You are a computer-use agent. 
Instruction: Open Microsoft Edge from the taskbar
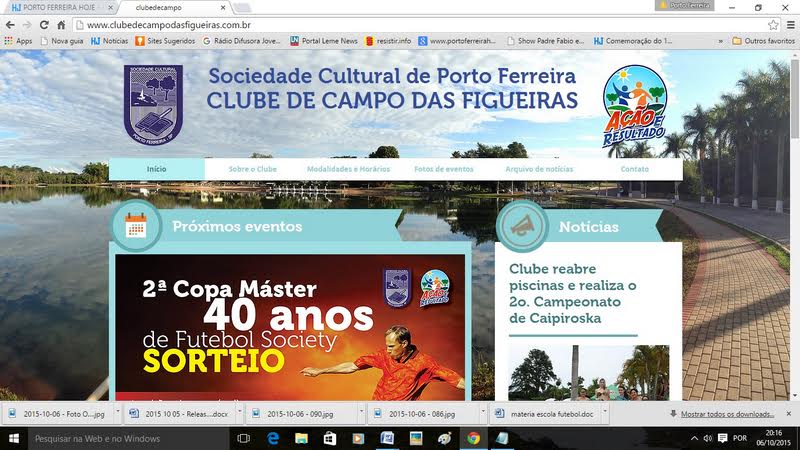[271, 438]
